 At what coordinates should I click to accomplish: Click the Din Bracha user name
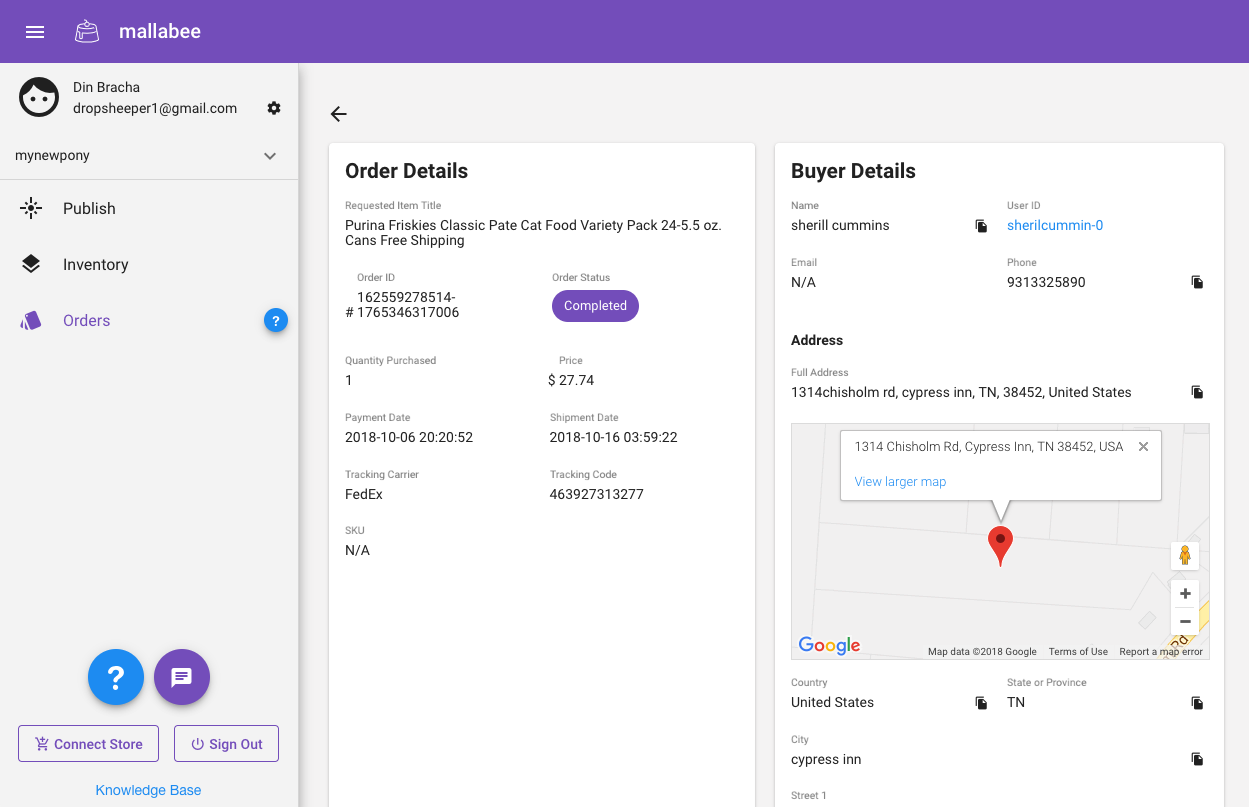pyautogui.click(x=107, y=87)
